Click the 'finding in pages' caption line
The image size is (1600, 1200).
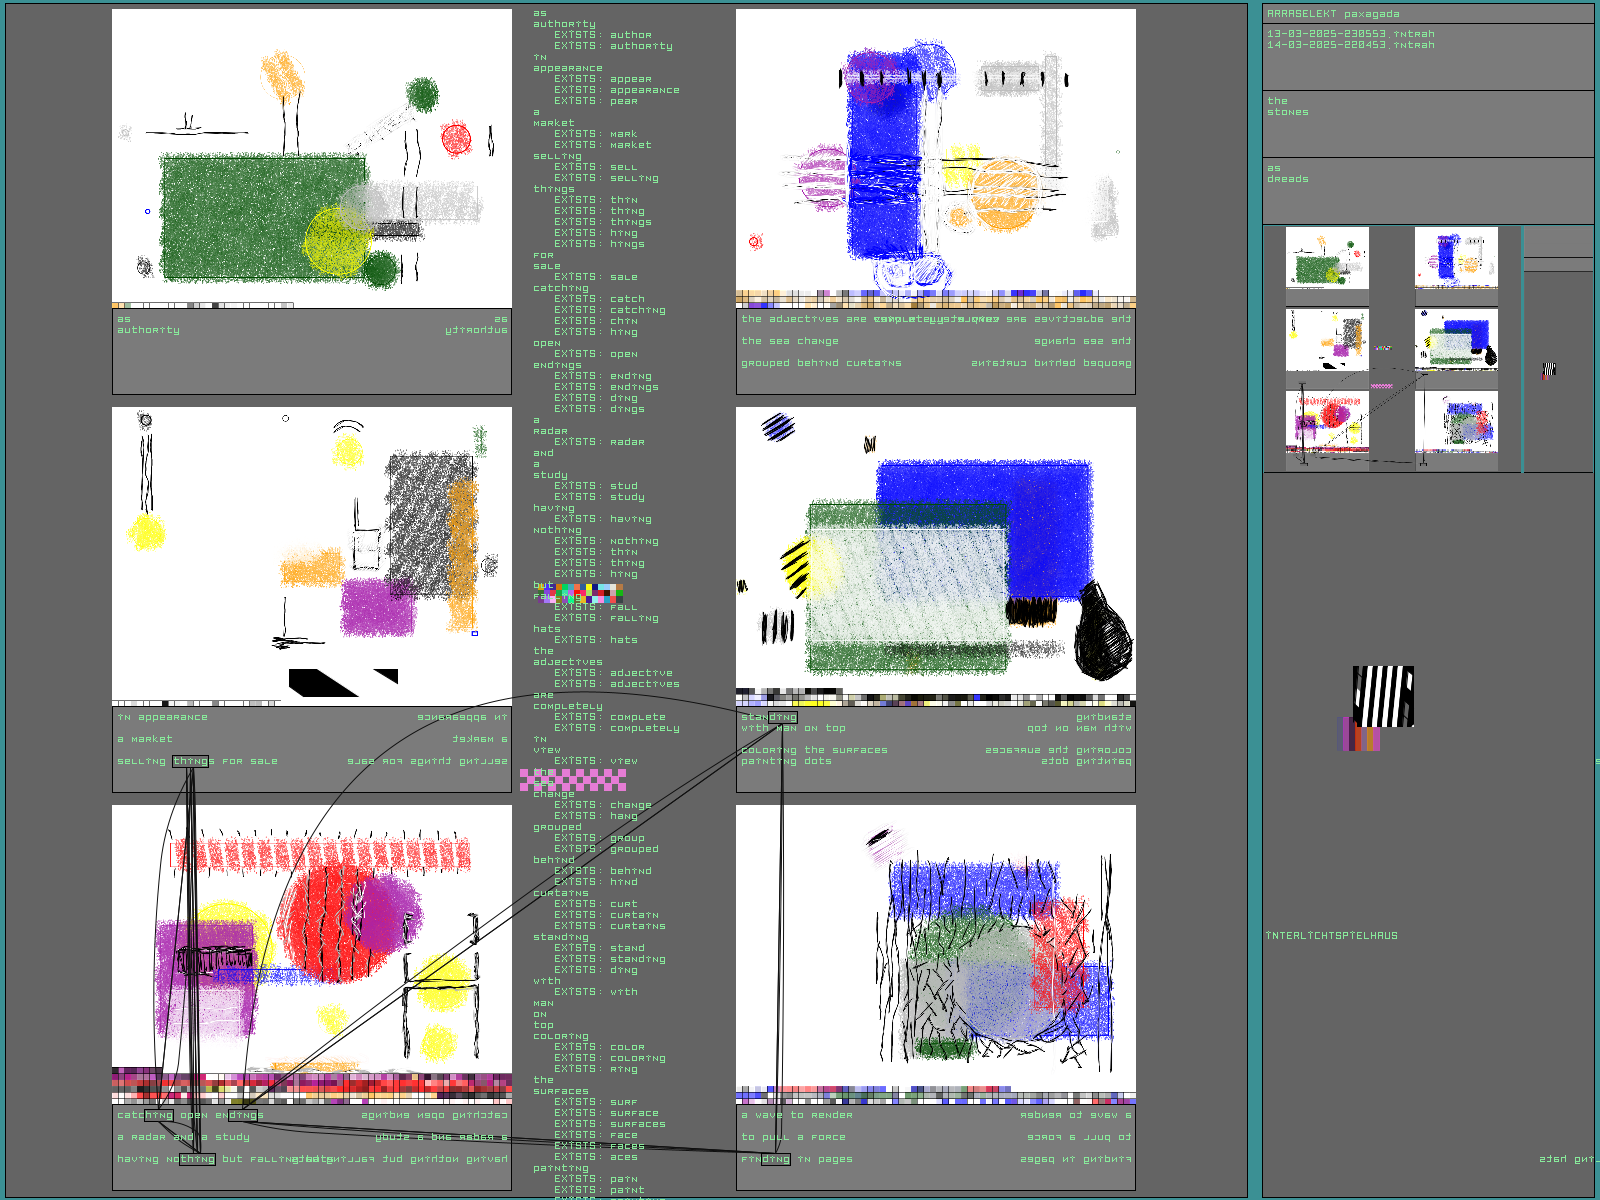(797, 1159)
